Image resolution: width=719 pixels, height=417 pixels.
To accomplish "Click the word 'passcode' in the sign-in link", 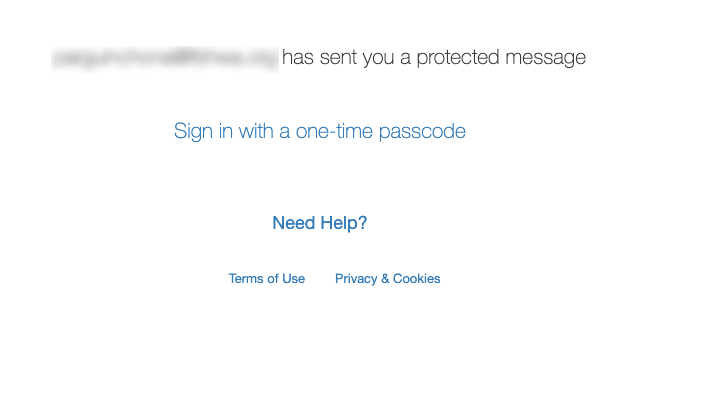I will [x=422, y=131].
